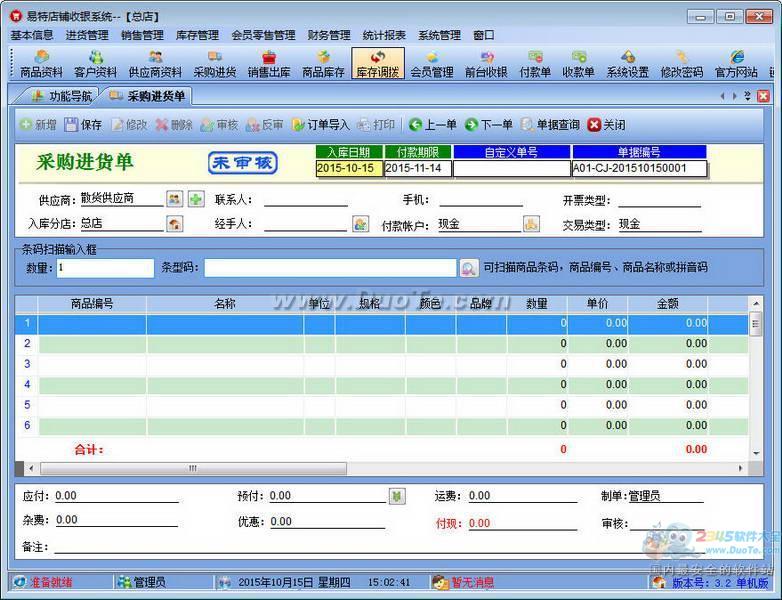Viewport: 782px width, 600px height.
Task: Go to previous order with 上一单
Action: (432, 125)
